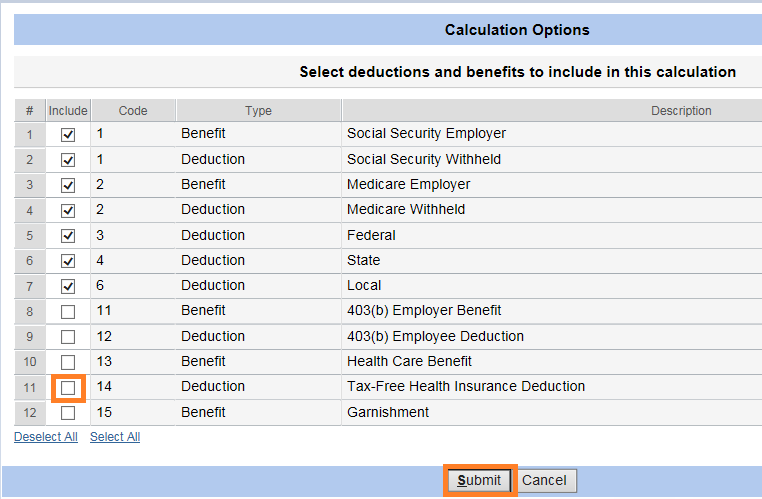Uncheck the Local deduction checkbox
The width and height of the screenshot is (762, 499).
point(68,286)
